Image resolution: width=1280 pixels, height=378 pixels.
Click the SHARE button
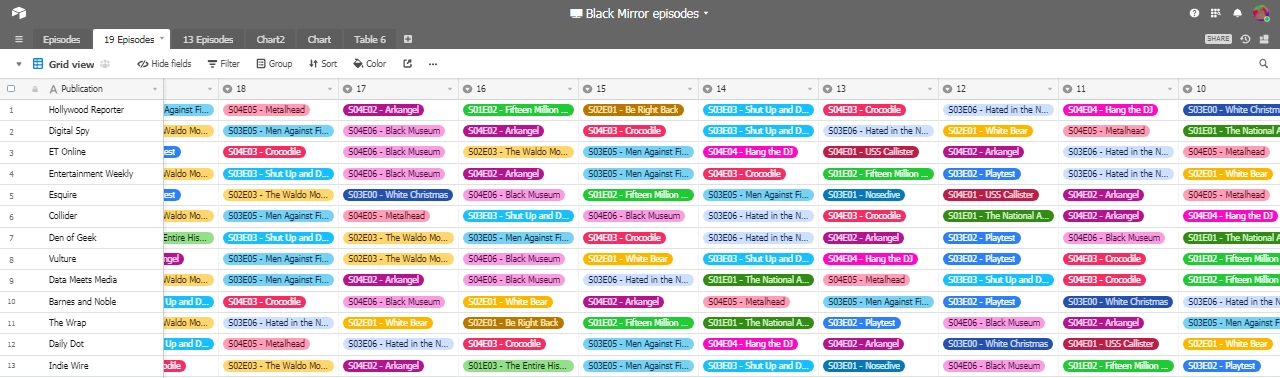1218,39
